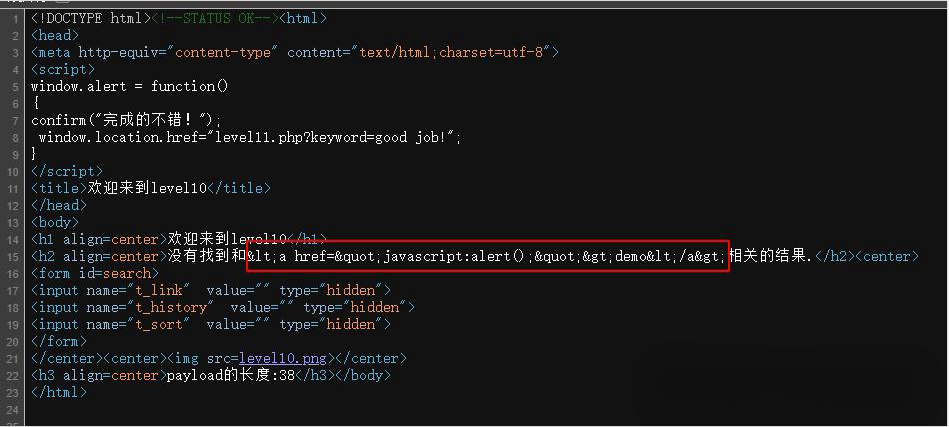Screen dimensions: 949x427
Task: Click the <form id=search> tag
Action: coord(95,273)
